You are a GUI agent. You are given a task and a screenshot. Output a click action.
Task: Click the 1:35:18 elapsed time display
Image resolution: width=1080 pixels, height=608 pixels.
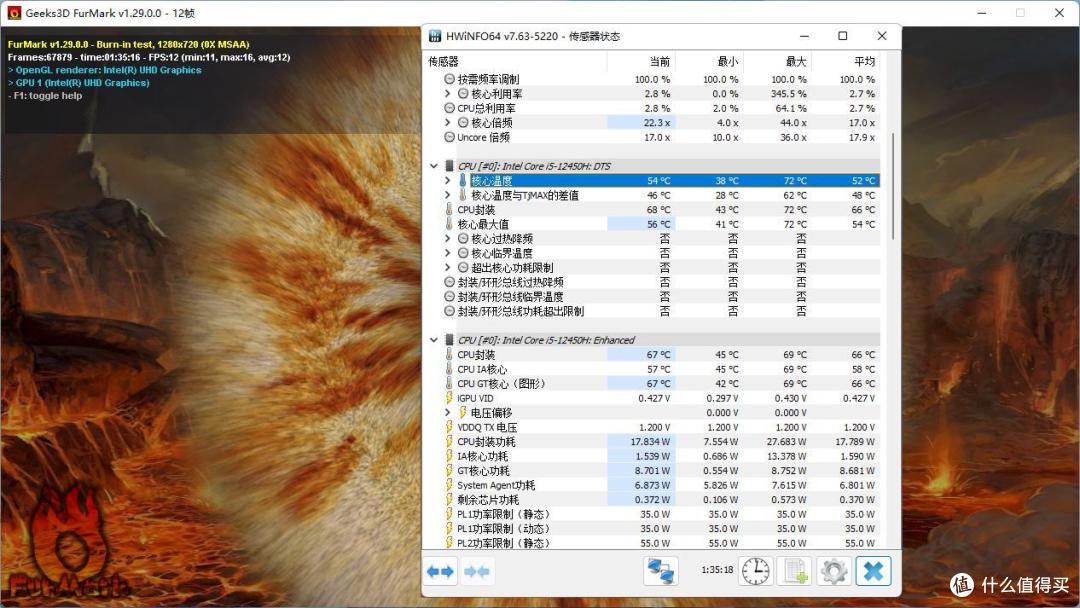click(x=716, y=570)
